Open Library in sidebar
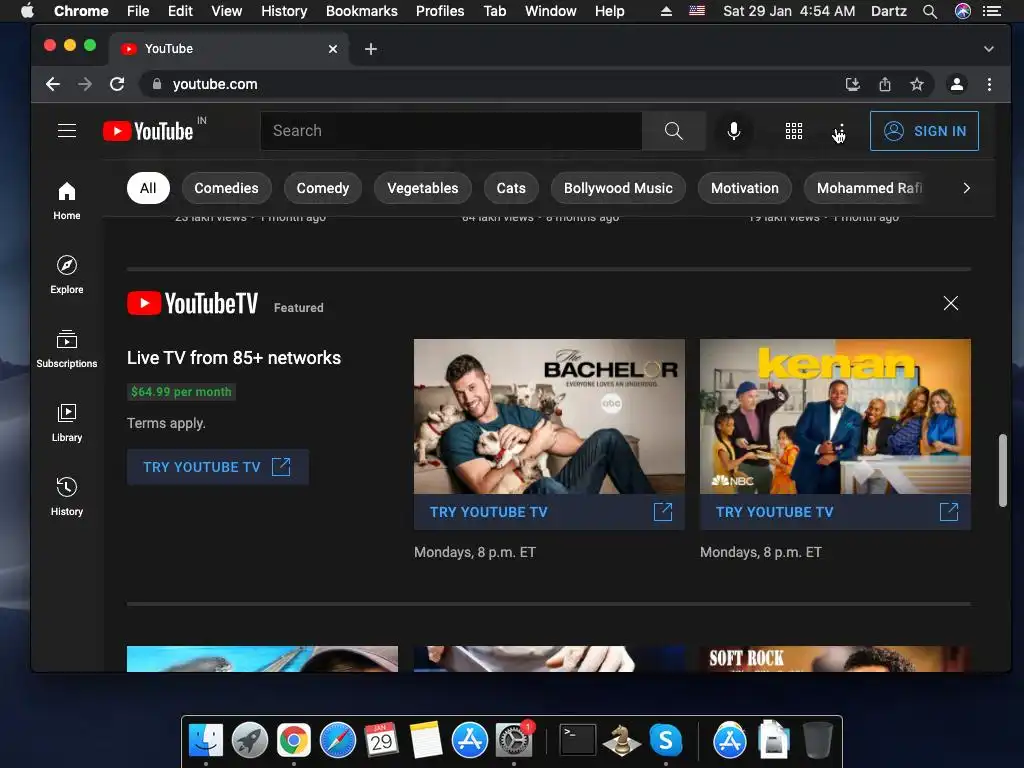This screenshot has height=768, width=1024. (67, 423)
